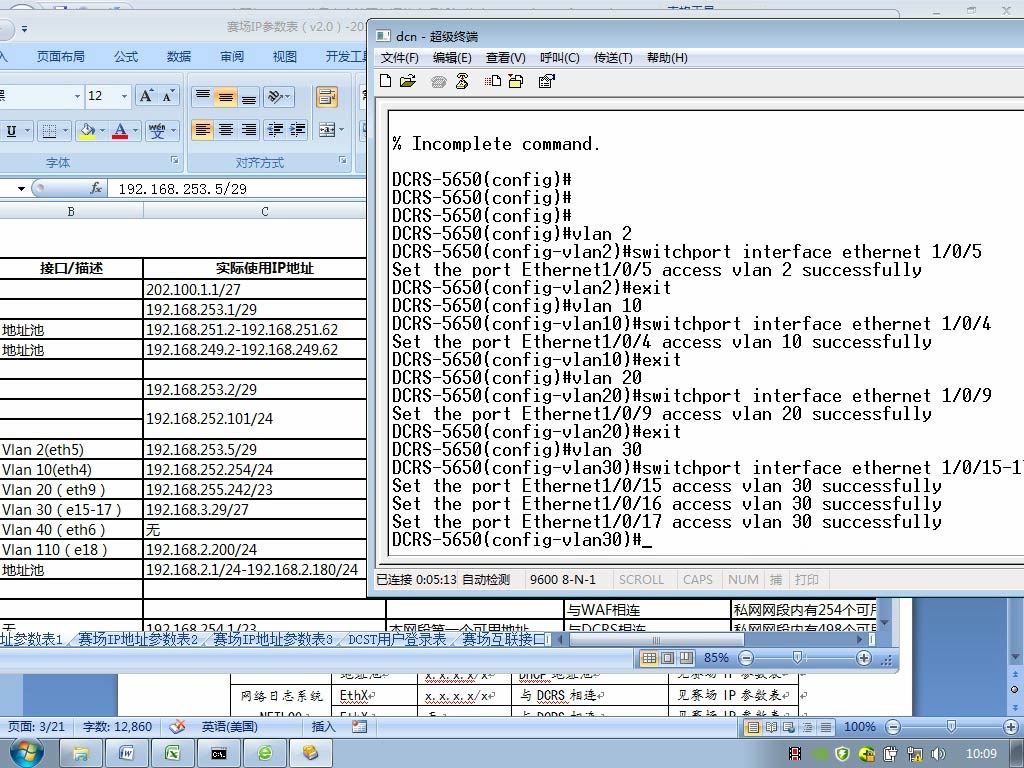This screenshot has height=768, width=1024.
Task: Increase font size in Excel ribbon
Action: pyautogui.click(x=146, y=96)
